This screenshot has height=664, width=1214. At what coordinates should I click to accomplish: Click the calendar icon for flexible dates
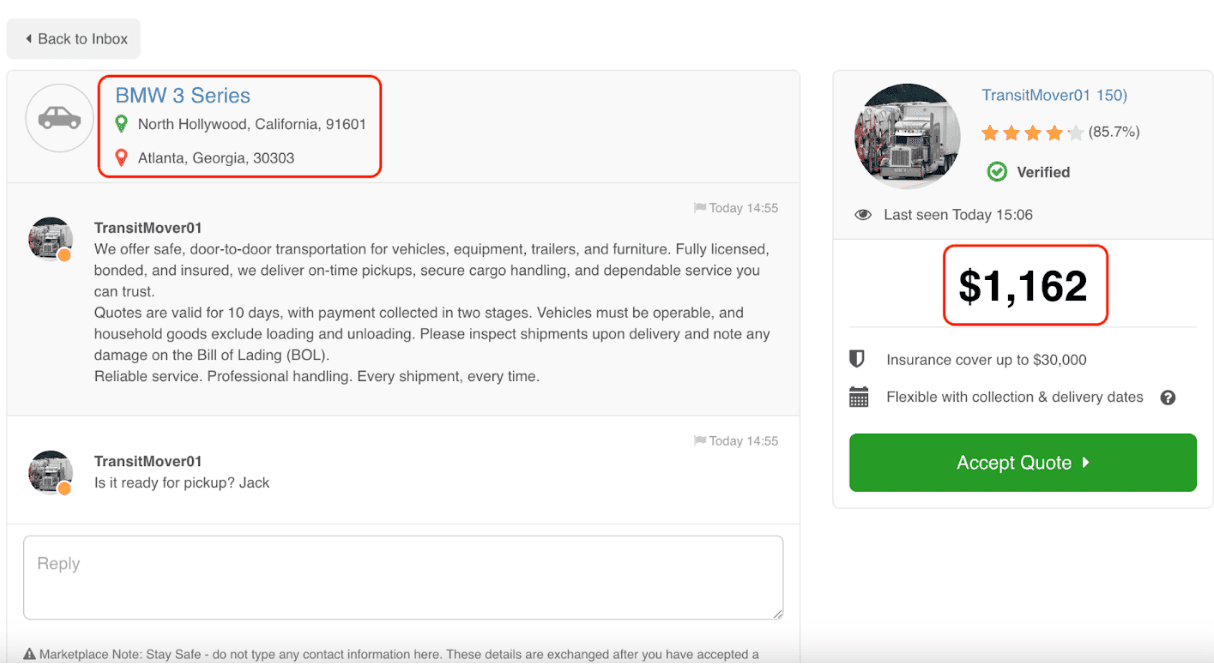pos(859,397)
